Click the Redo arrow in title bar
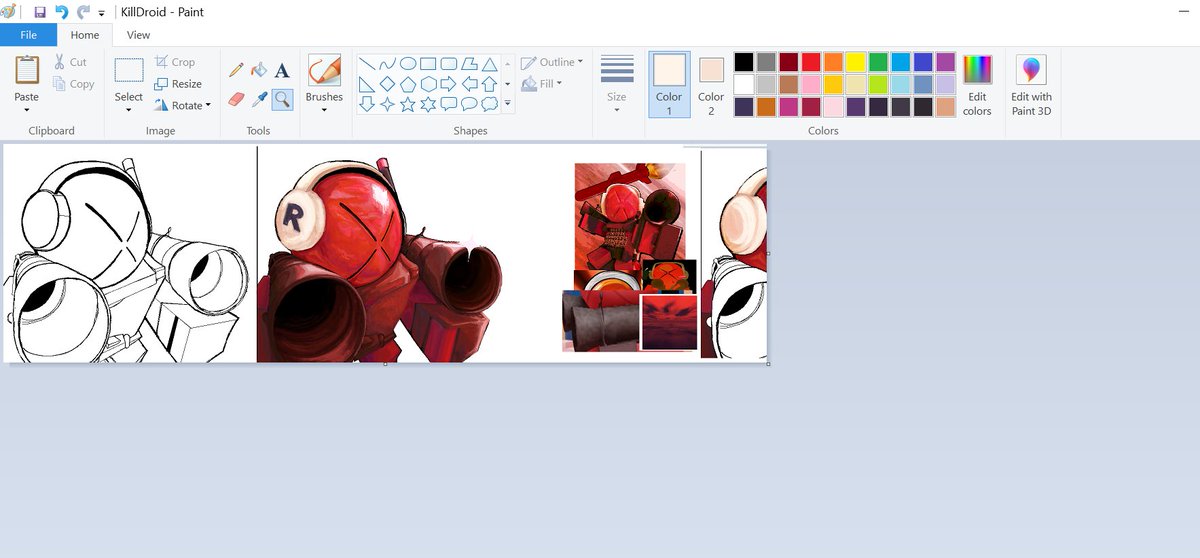The width and height of the screenshot is (1200, 558). click(84, 12)
